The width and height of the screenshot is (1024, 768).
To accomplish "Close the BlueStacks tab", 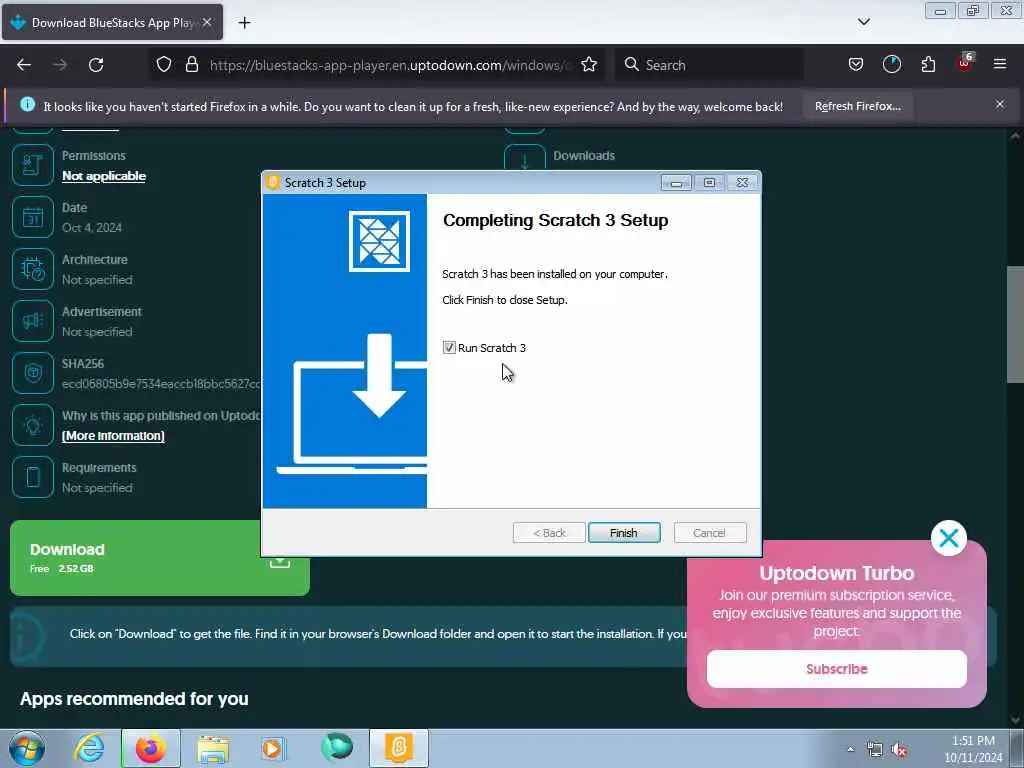I will click(207, 22).
